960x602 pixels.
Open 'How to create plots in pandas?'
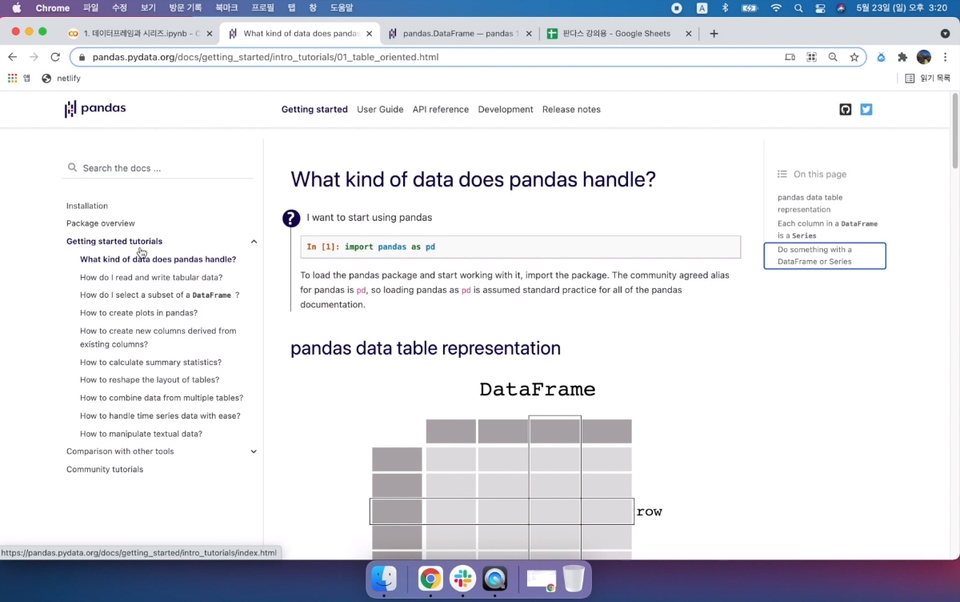[x=139, y=313]
